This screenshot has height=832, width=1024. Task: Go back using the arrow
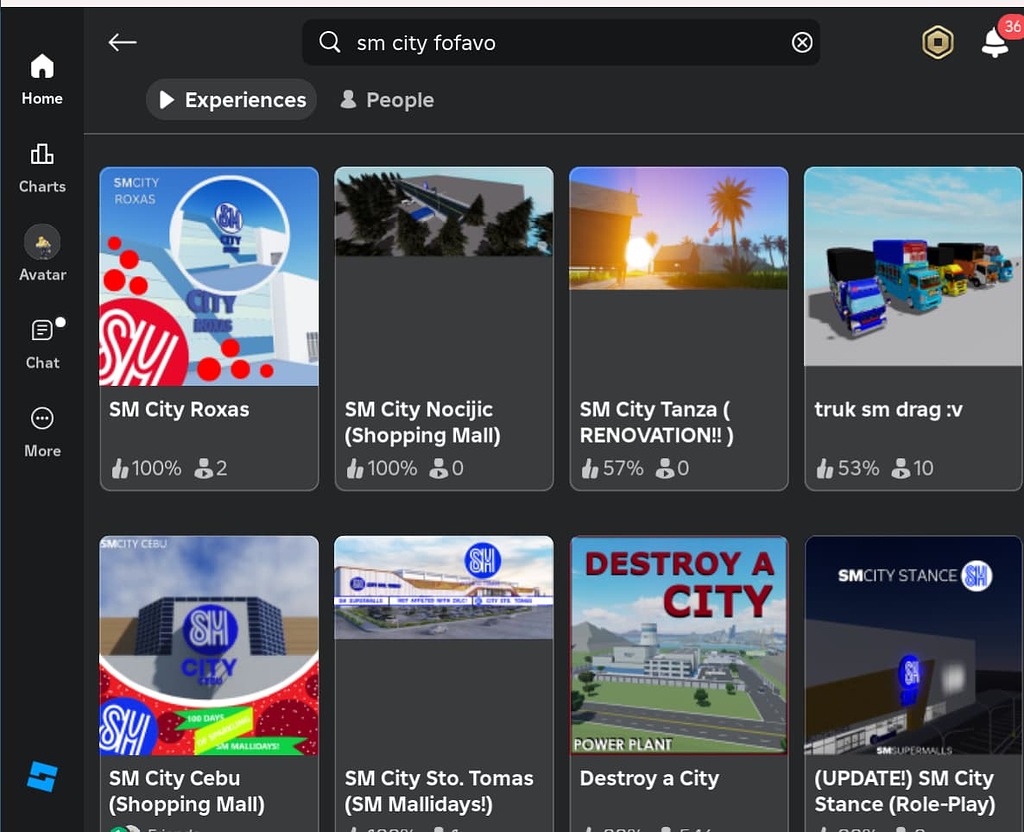[122, 42]
